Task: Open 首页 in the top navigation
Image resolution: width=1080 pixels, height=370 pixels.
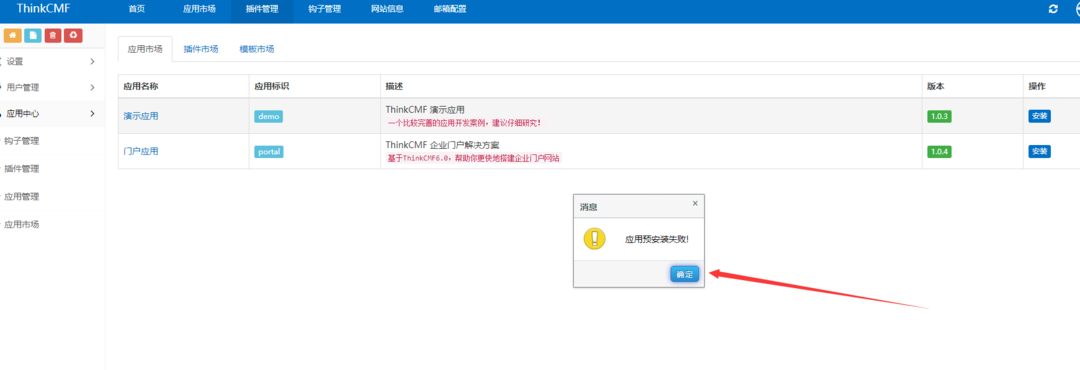Action: [x=136, y=9]
